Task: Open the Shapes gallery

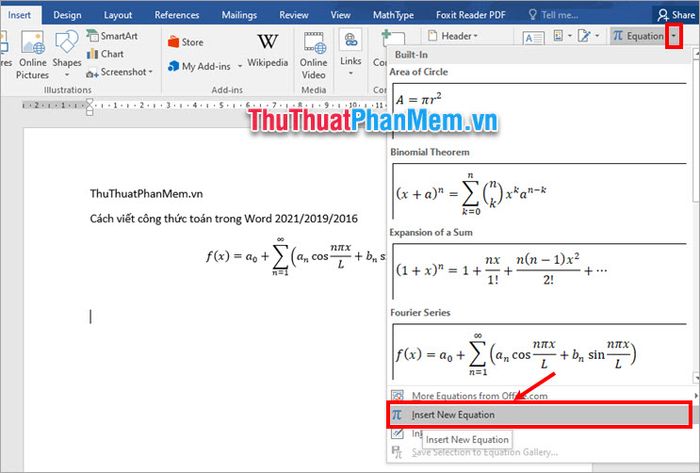Action: [x=67, y=54]
